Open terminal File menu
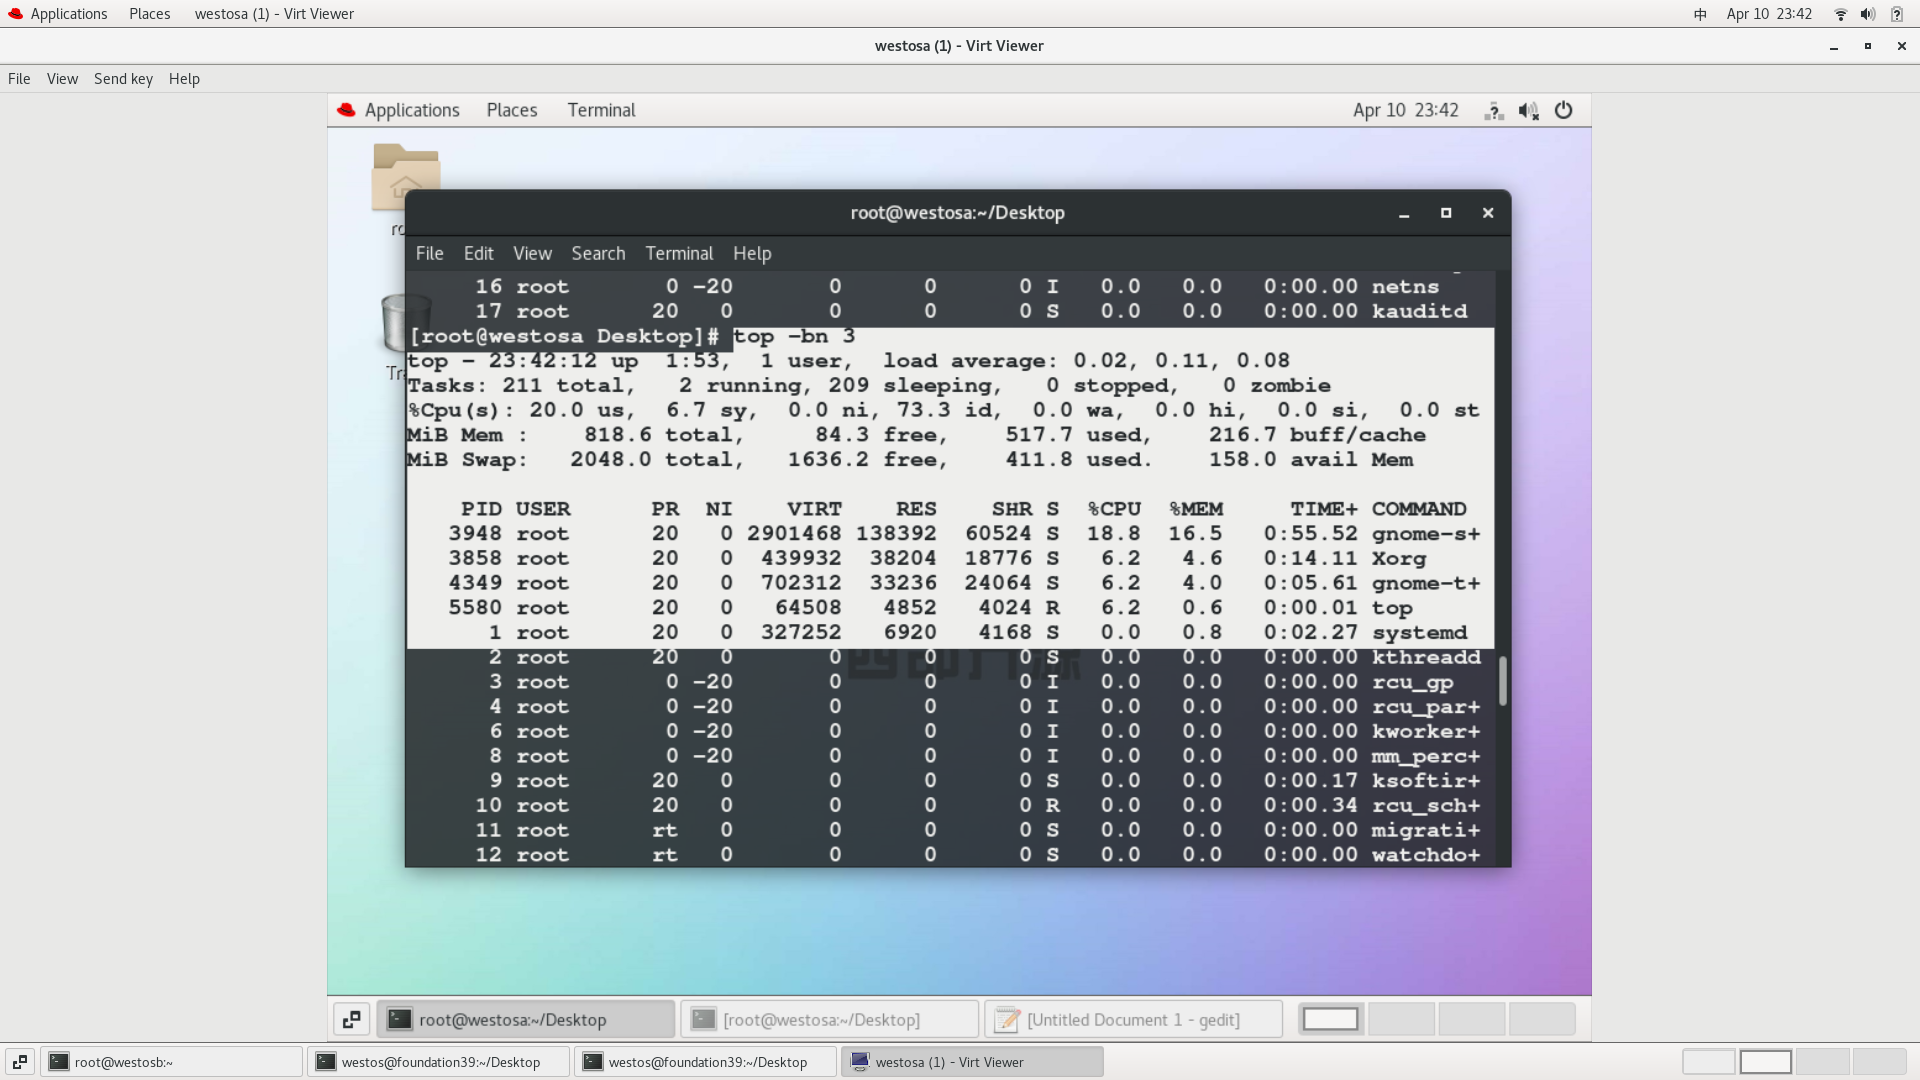1920x1080 pixels. click(429, 254)
